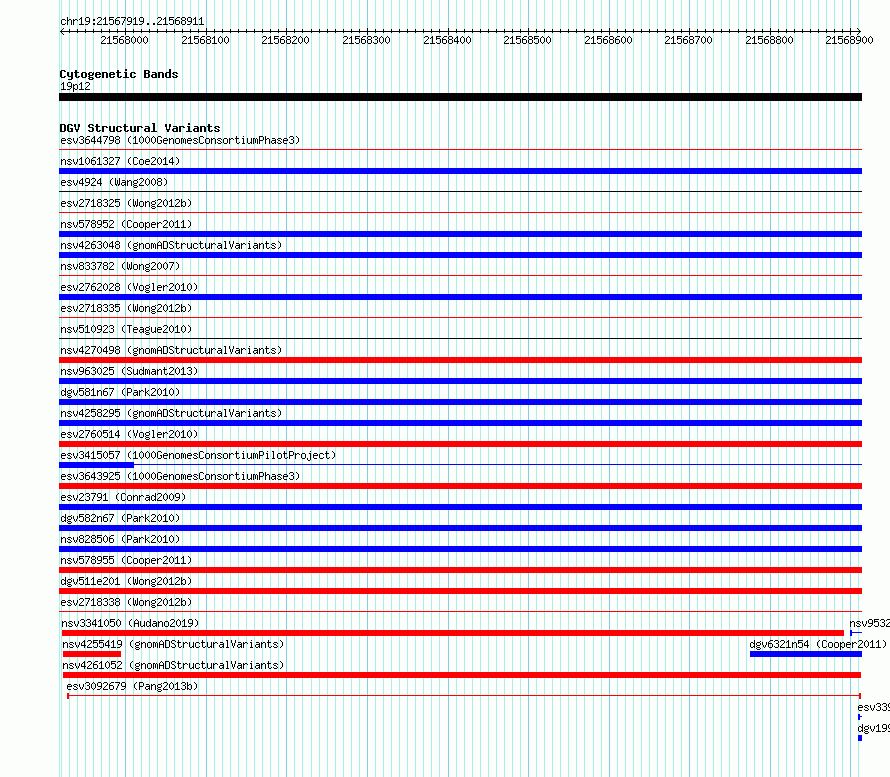890x777 pixels.
Task: Select the nsv3341050 (Audano2019) label
Action: 130,623
